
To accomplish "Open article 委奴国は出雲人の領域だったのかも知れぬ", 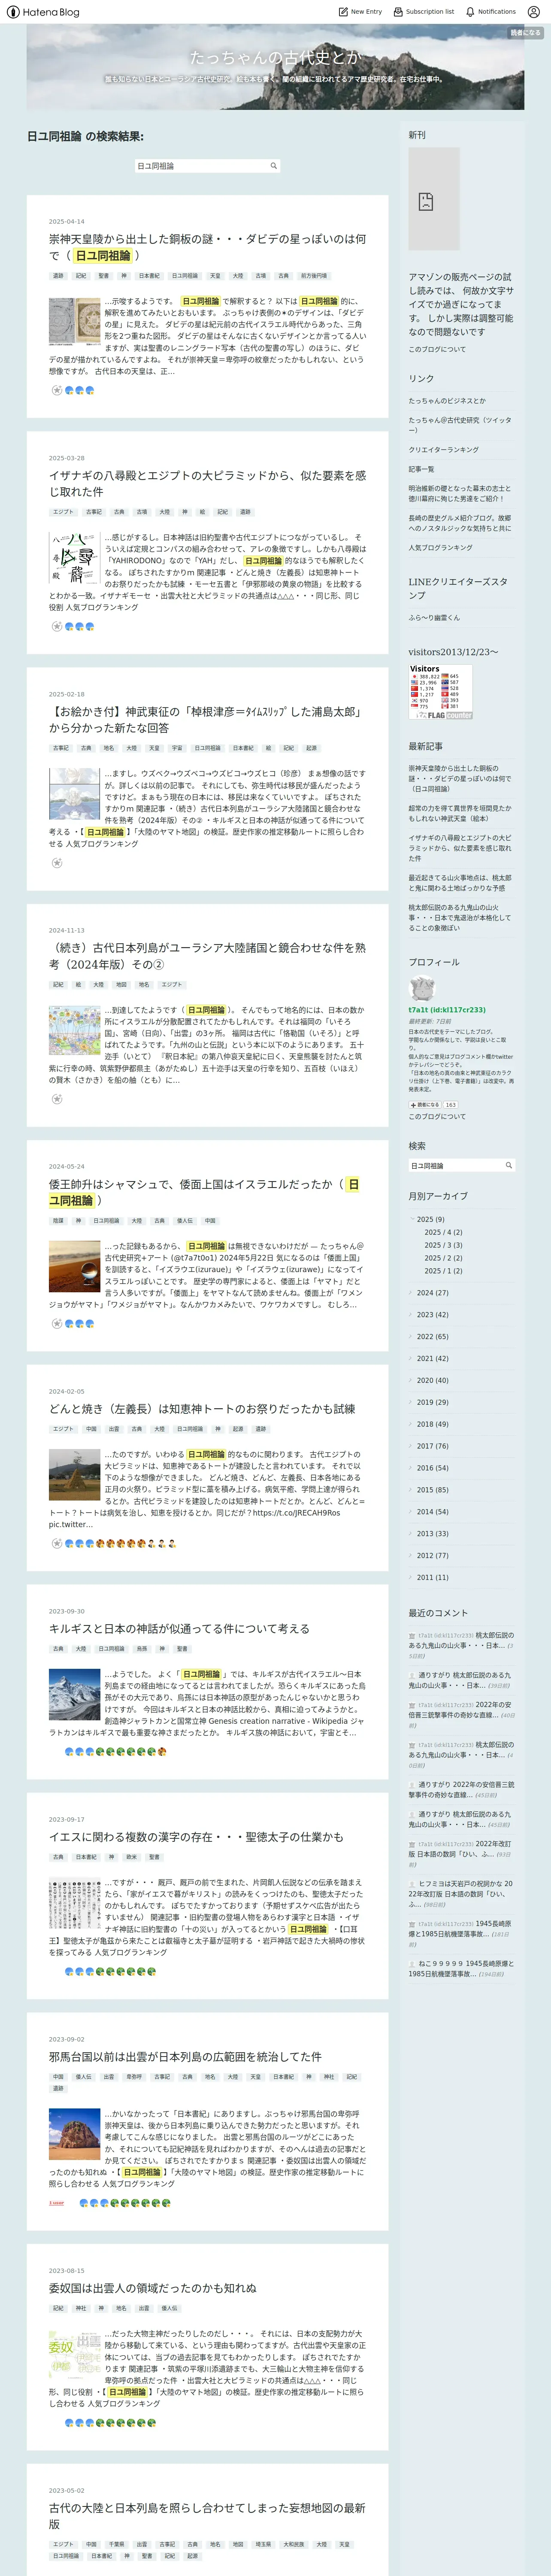I will pos(153,2288).
